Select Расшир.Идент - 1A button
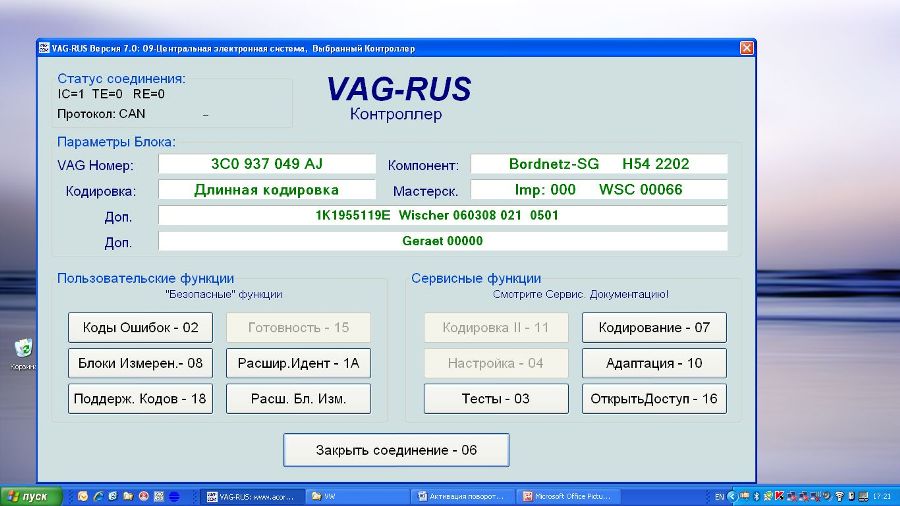The image size is (900, 506). pyautogui.click(x=298, y=363)
